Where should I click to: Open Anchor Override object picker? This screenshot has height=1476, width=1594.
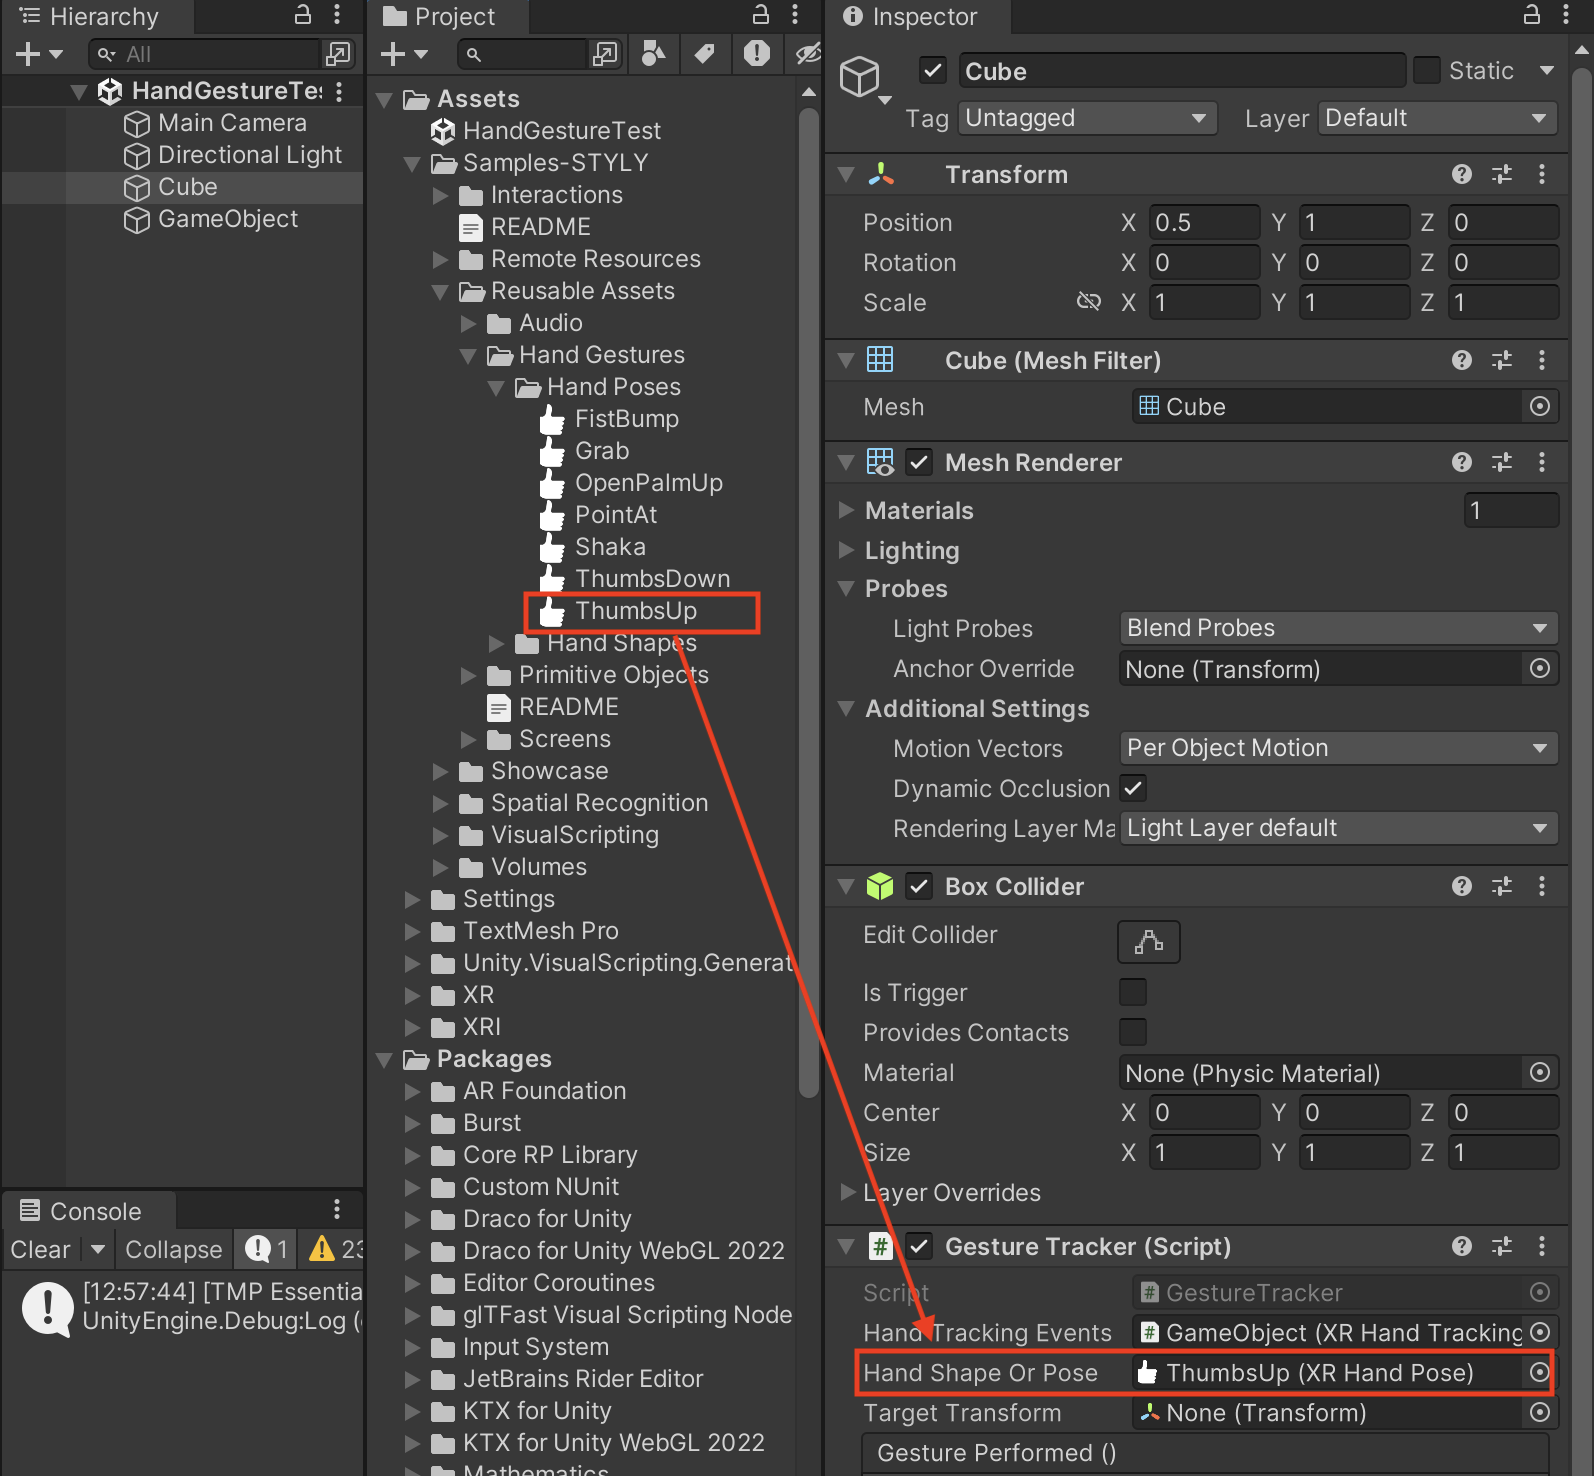click(x=1540, y=668)
